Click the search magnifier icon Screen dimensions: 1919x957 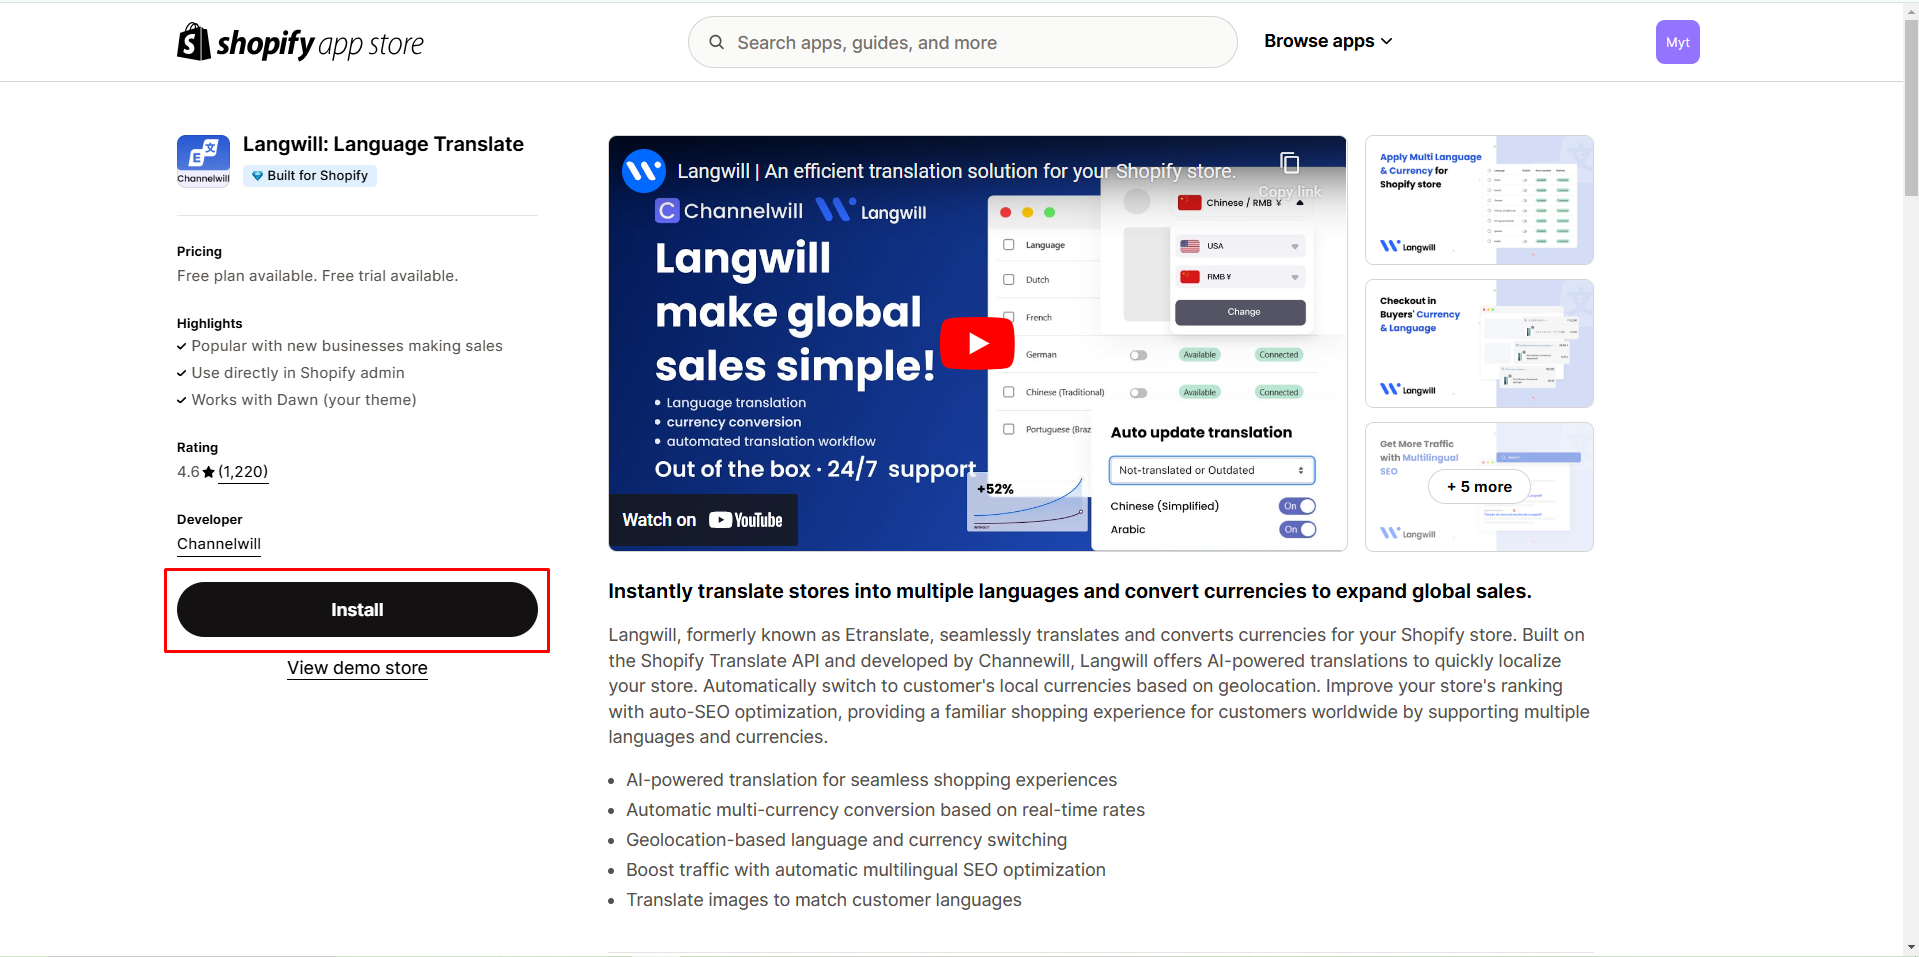click(x=716, y=42)
